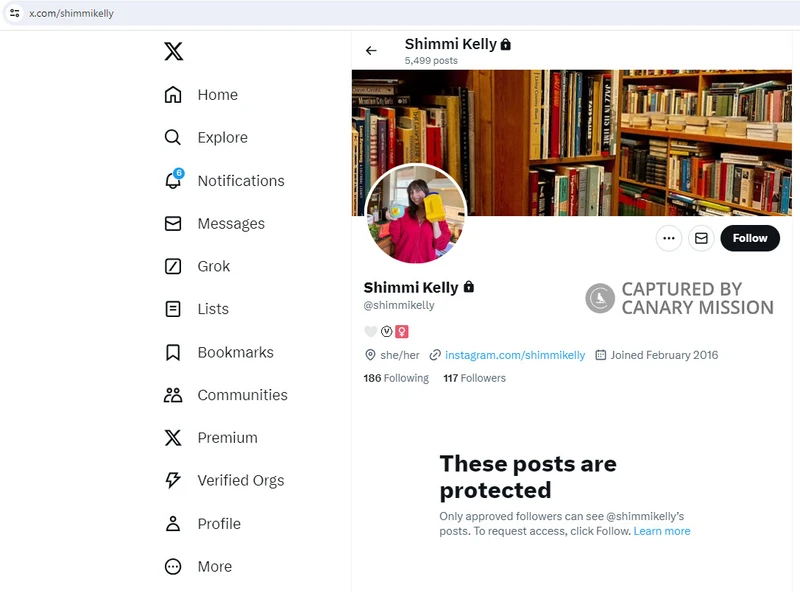Click the X logo in sidebar
Screen dimensions: 800x592
(x=173, y=51)
